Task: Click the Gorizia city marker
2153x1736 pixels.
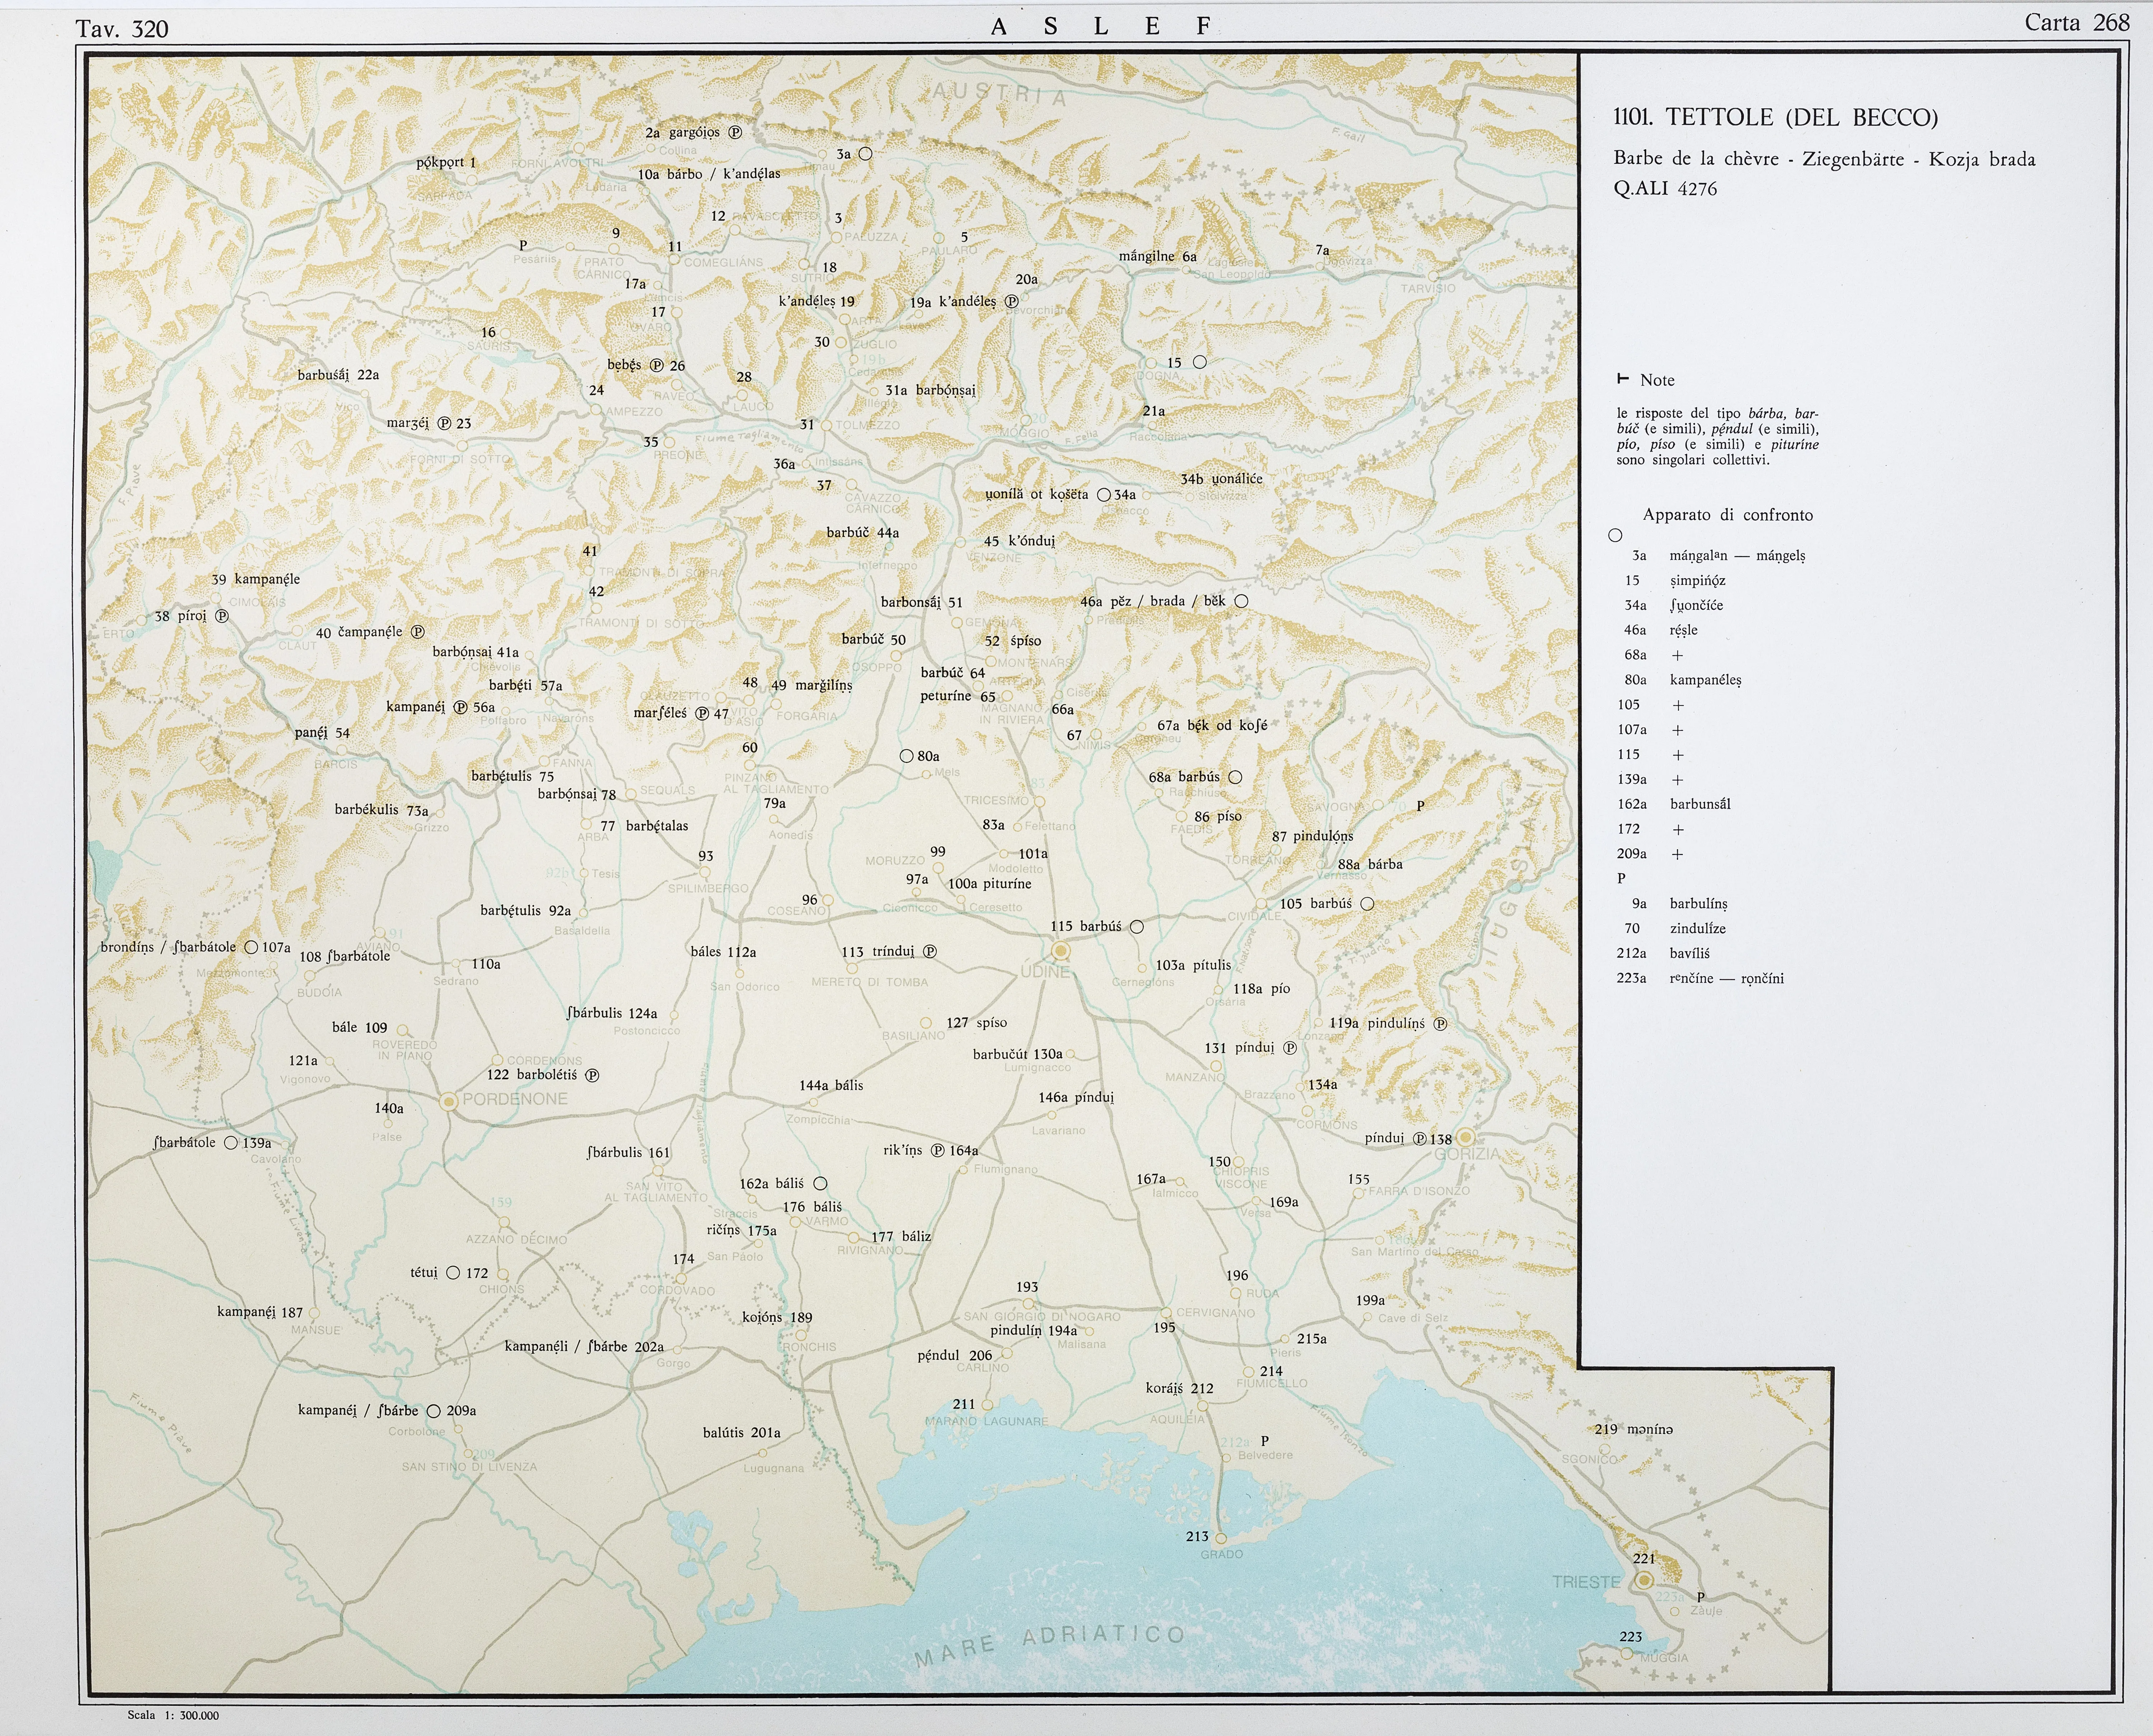Action: (1465, 1137)
